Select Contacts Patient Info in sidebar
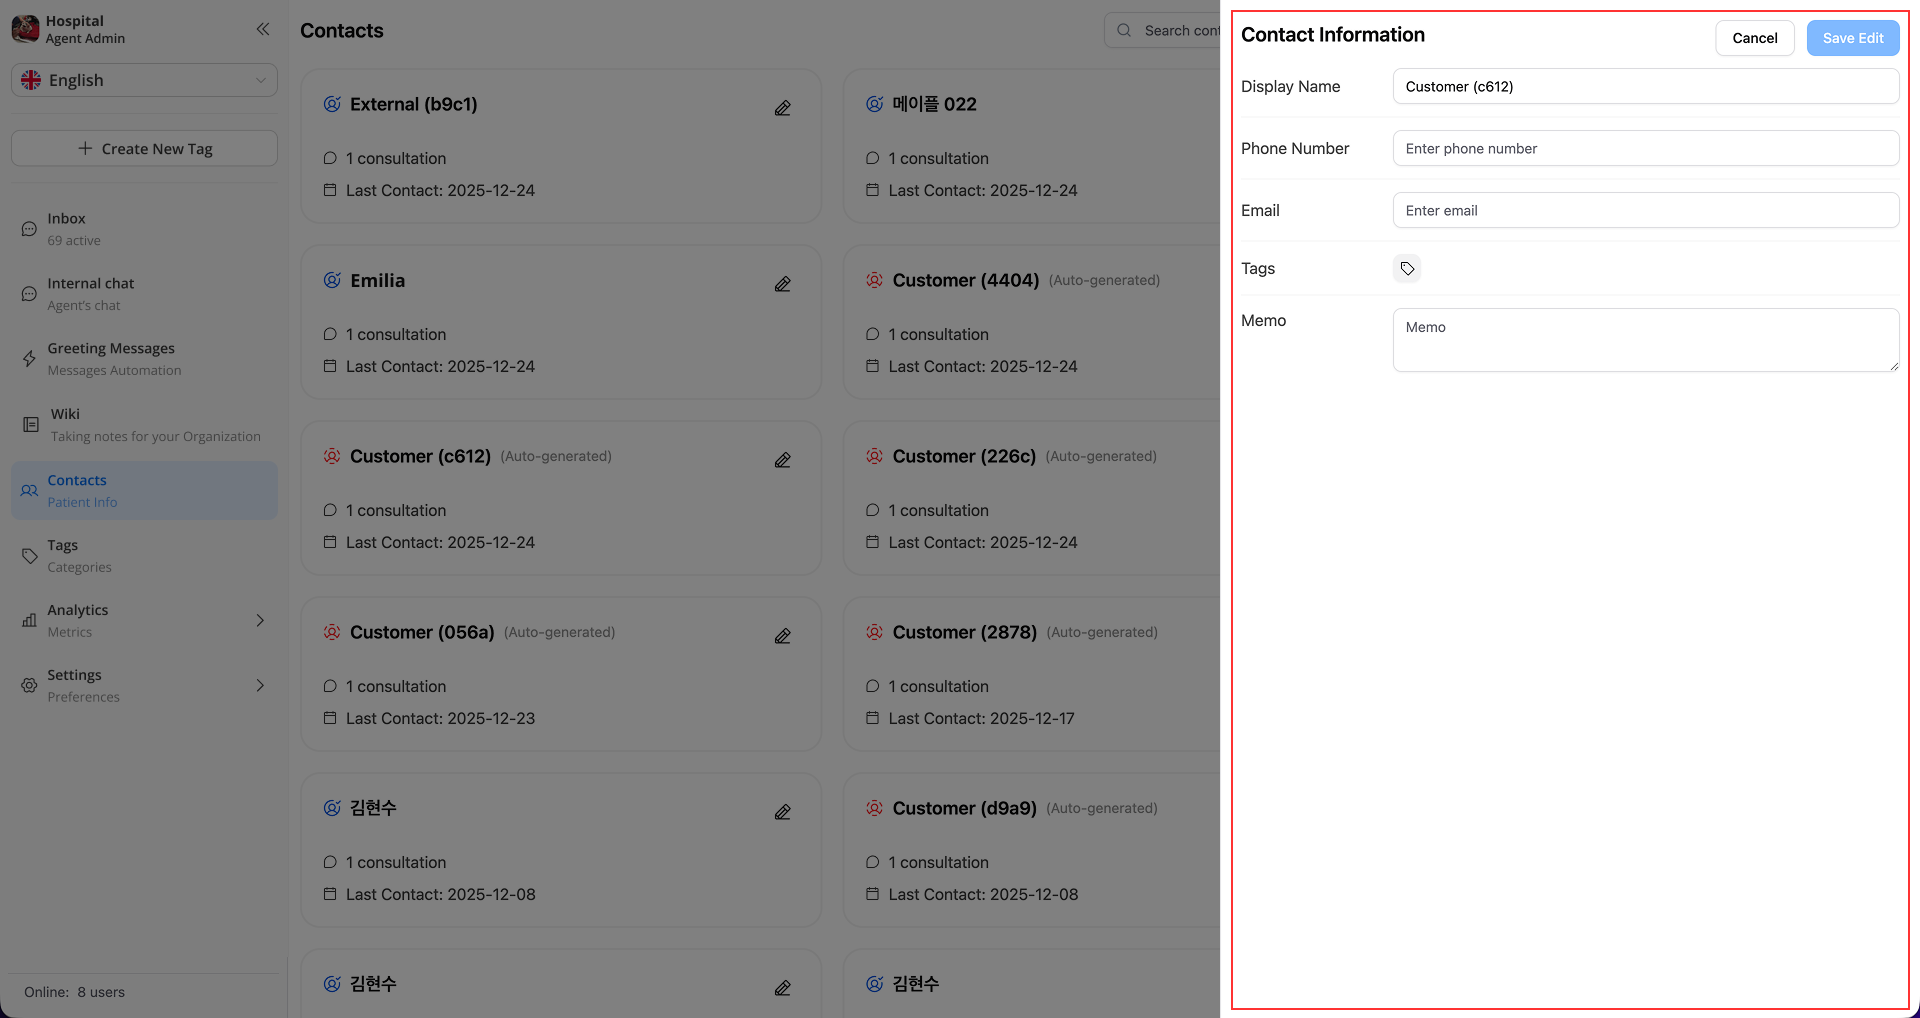 click(x=144, y=490)
